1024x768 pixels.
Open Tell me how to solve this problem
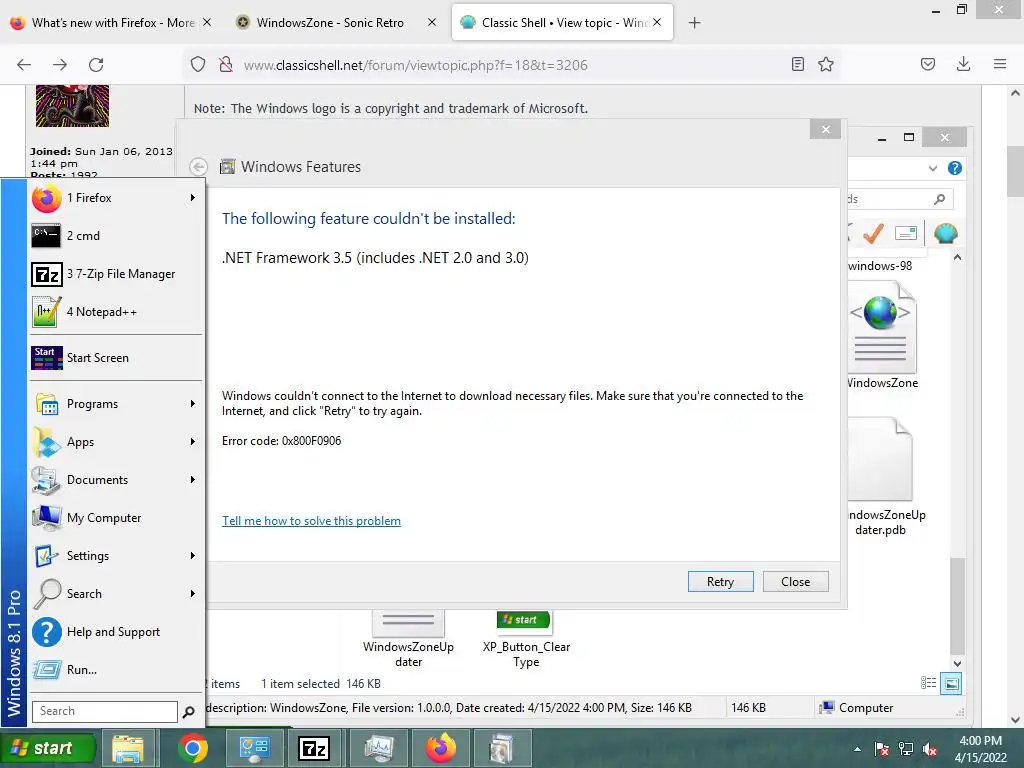tap(312, 521)
